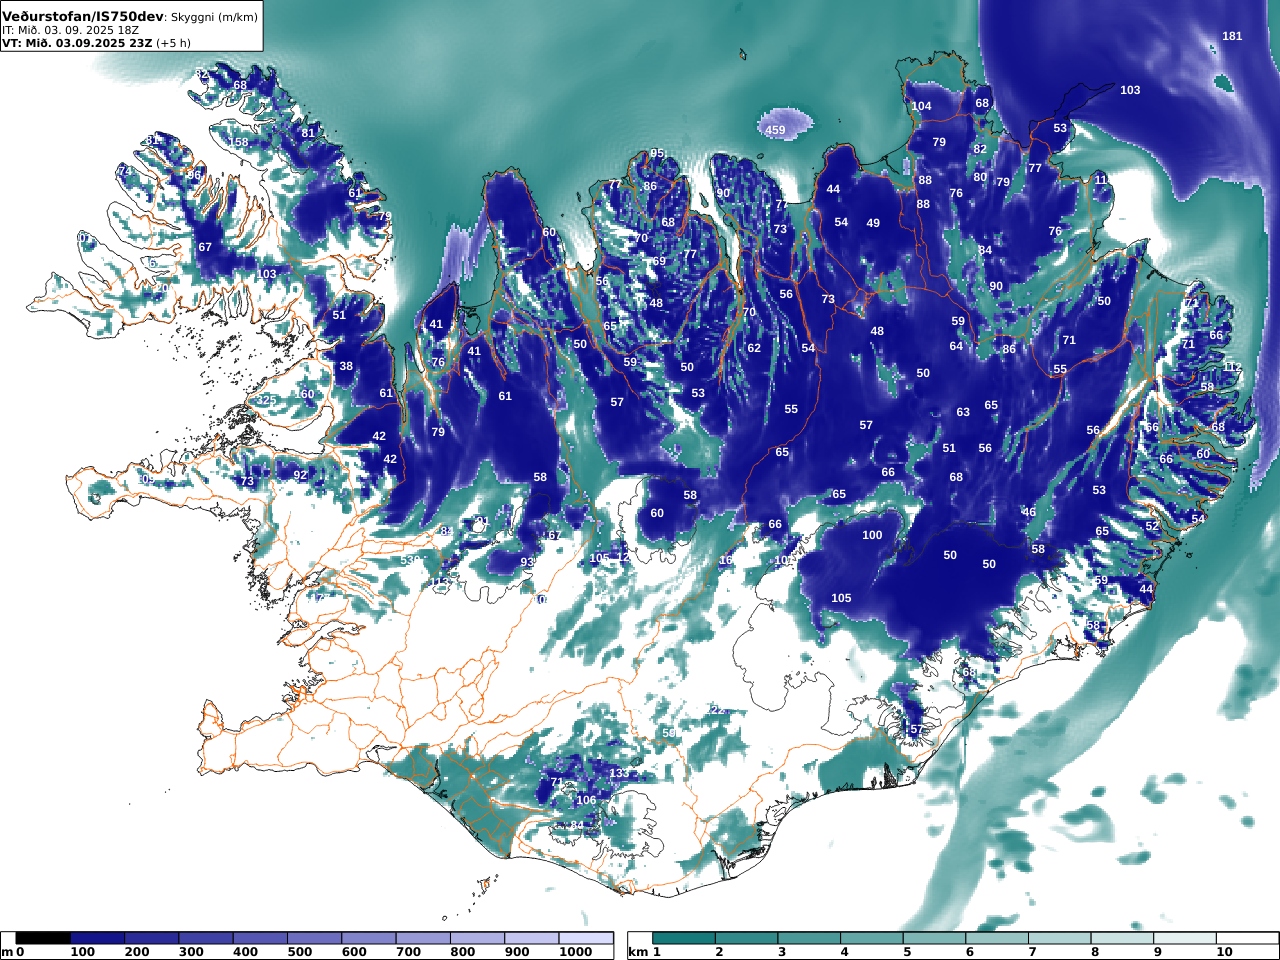Click the black swatch between 0 and 100
Viewport: 1280px width, 960px height.
click(43, 938)
